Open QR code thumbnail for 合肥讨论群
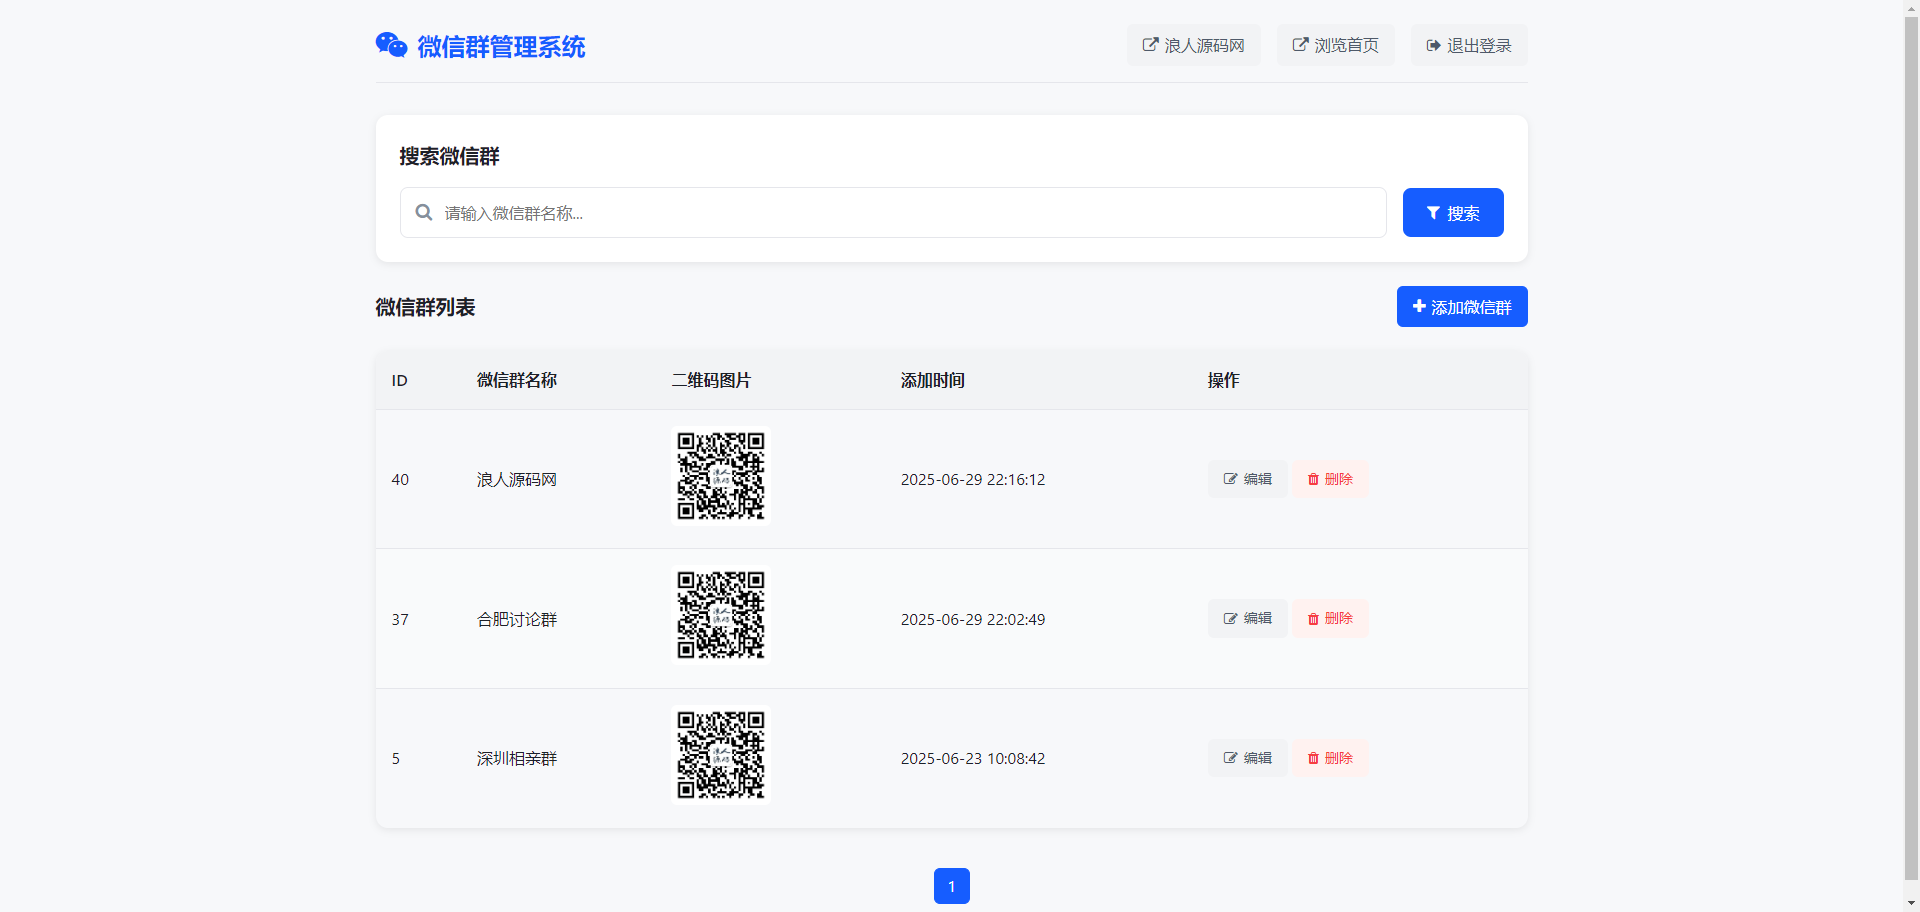Screen dimensions: 1920x912 pyautogui.click(x=721, y=615)
